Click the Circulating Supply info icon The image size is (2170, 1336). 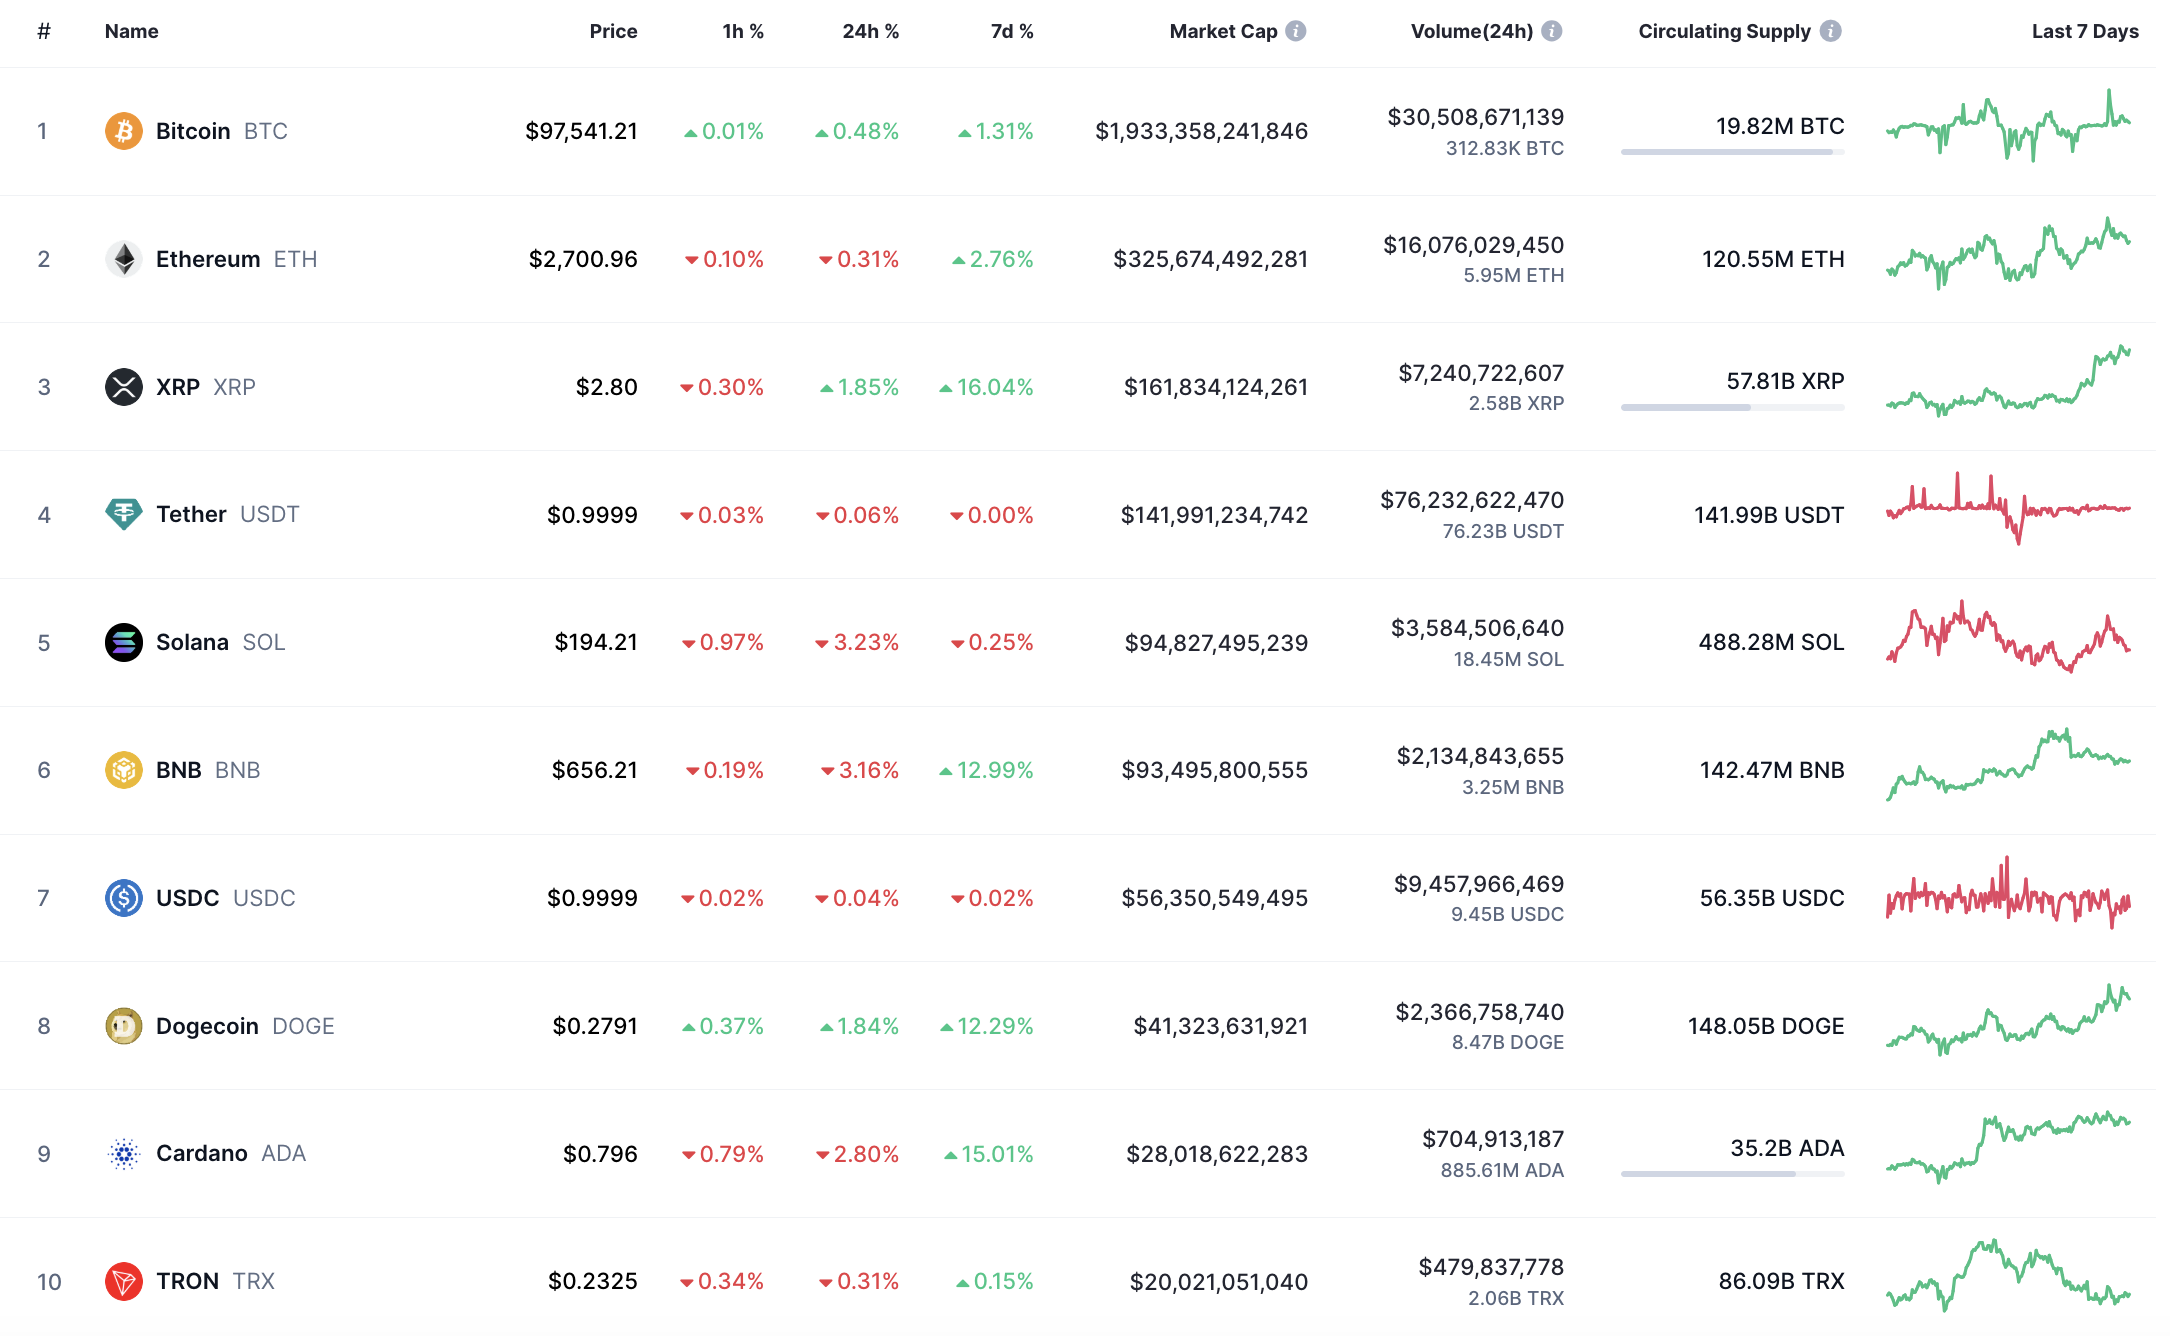click(x=1830, y=31)
